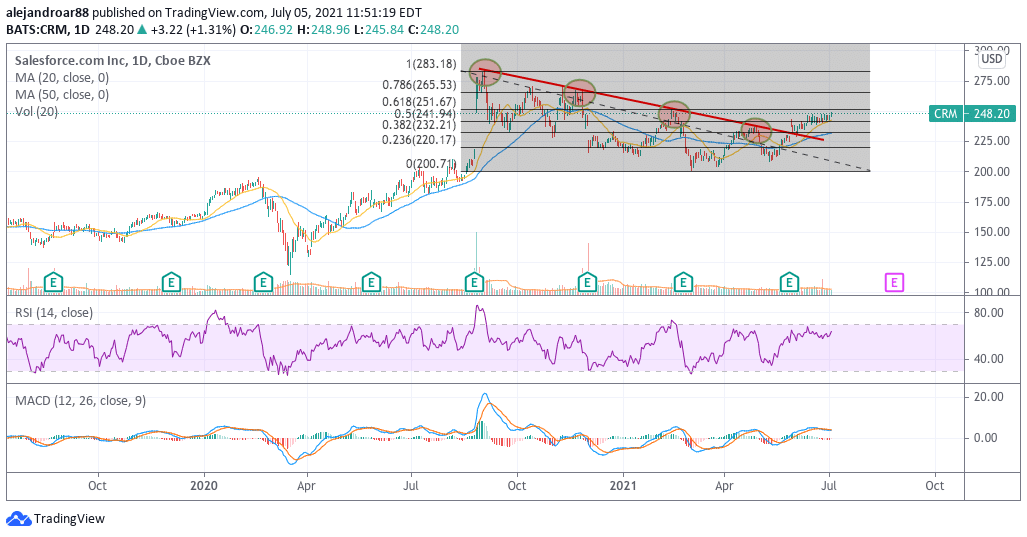The height and width of the screenshot is (537, 1027).
Task: Open the earnings E marker for December 2020
Action: (587, 283)
